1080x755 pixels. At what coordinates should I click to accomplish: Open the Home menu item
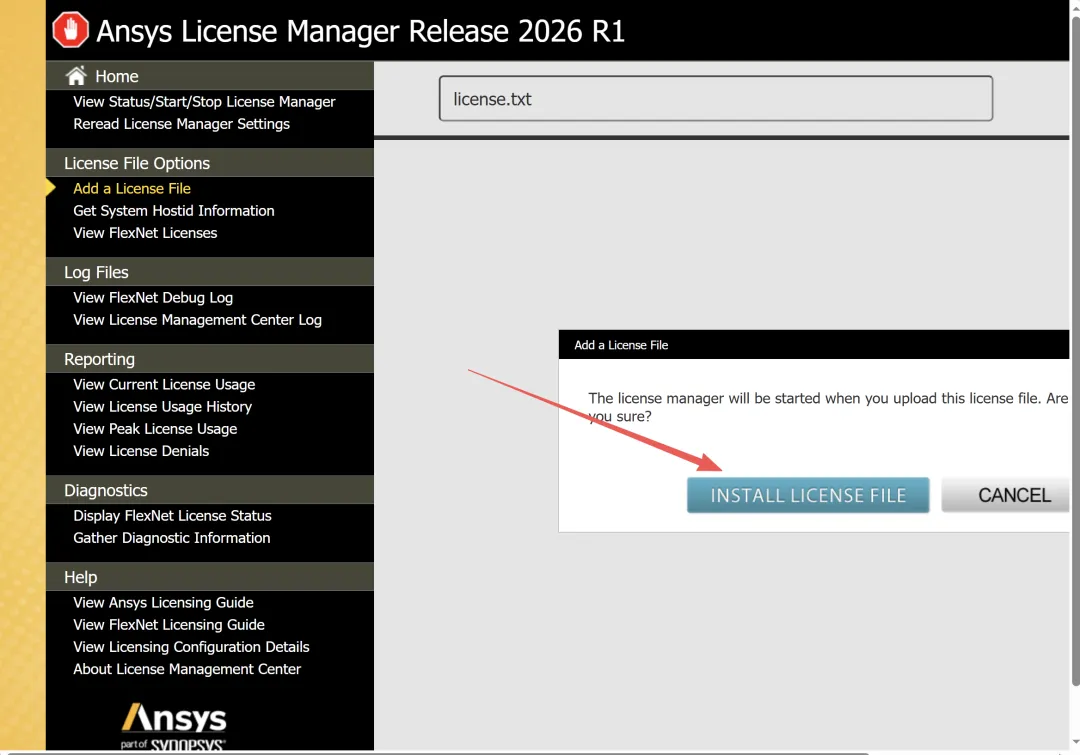click(x=116, y=76)
